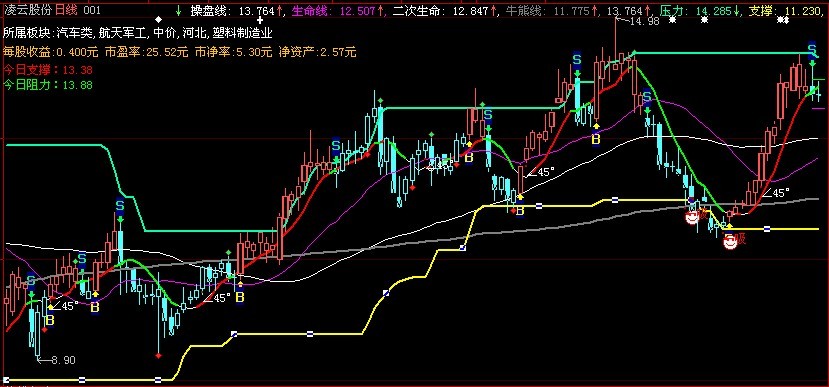Click the green down arrow after 压力 14.285
This screenshot has height=387, width=829.
point(736,10)
